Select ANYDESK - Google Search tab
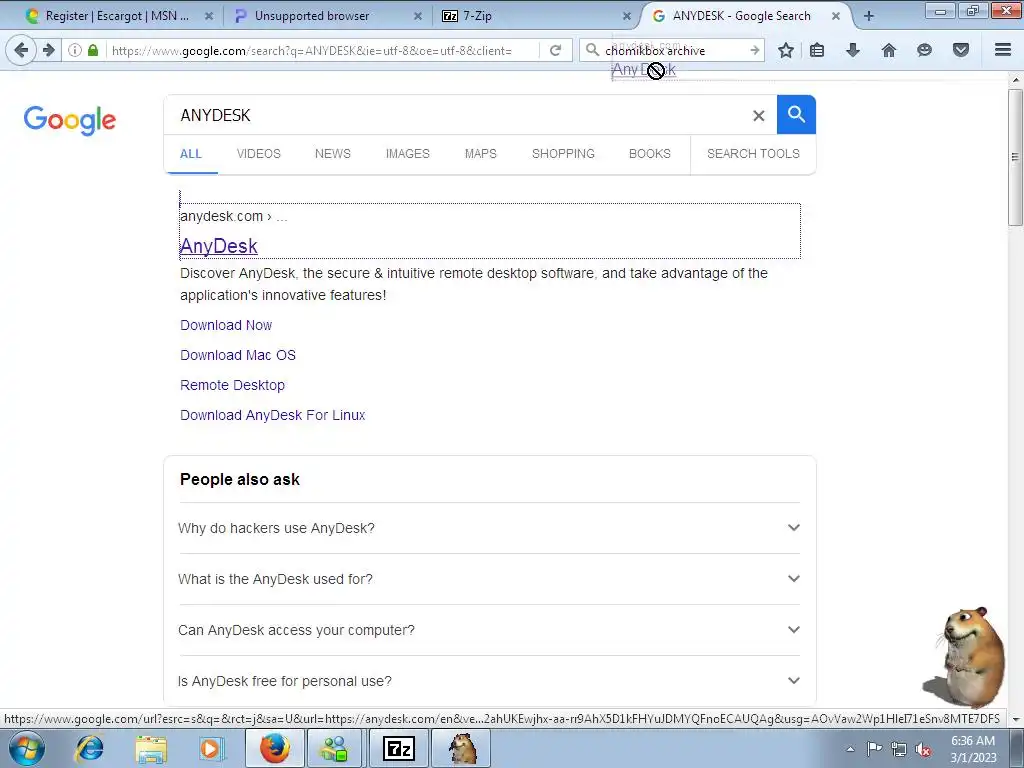1024x768 pixels. (741, 16)
